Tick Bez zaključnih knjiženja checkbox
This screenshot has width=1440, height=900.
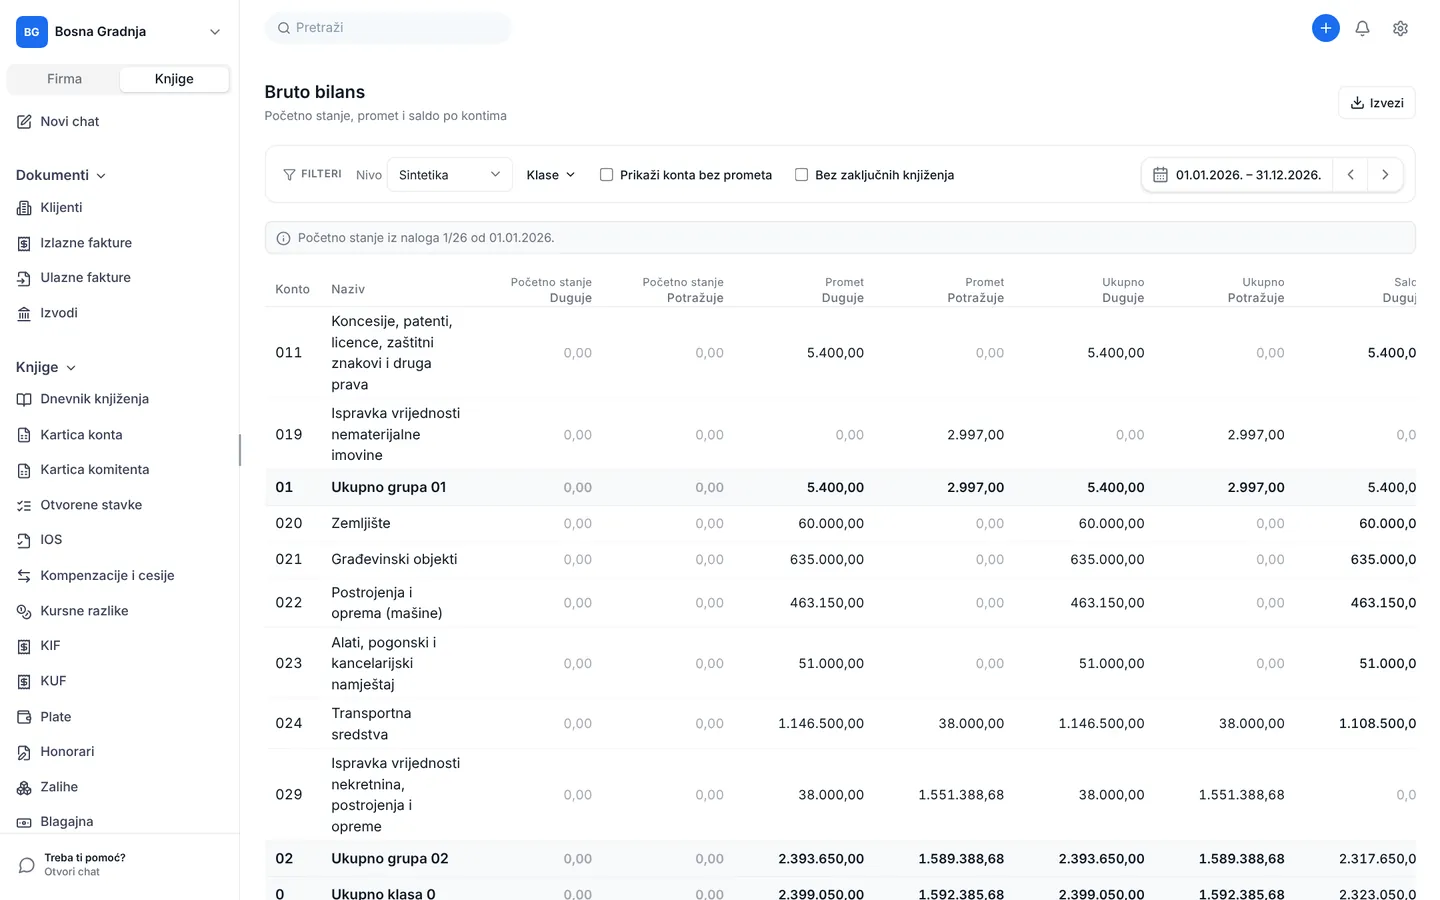pos(801,175)
